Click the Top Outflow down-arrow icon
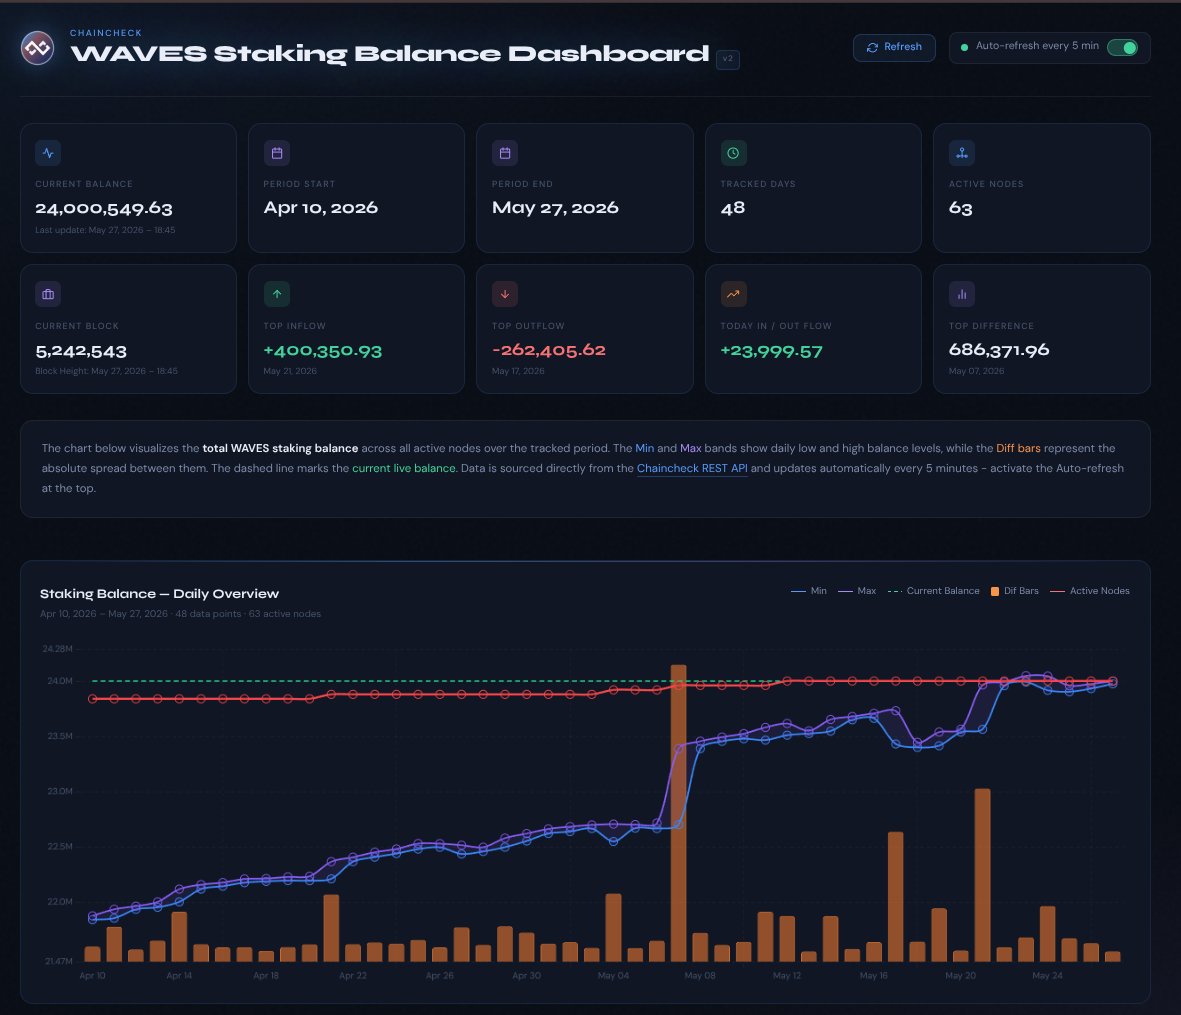 [505, 294]
